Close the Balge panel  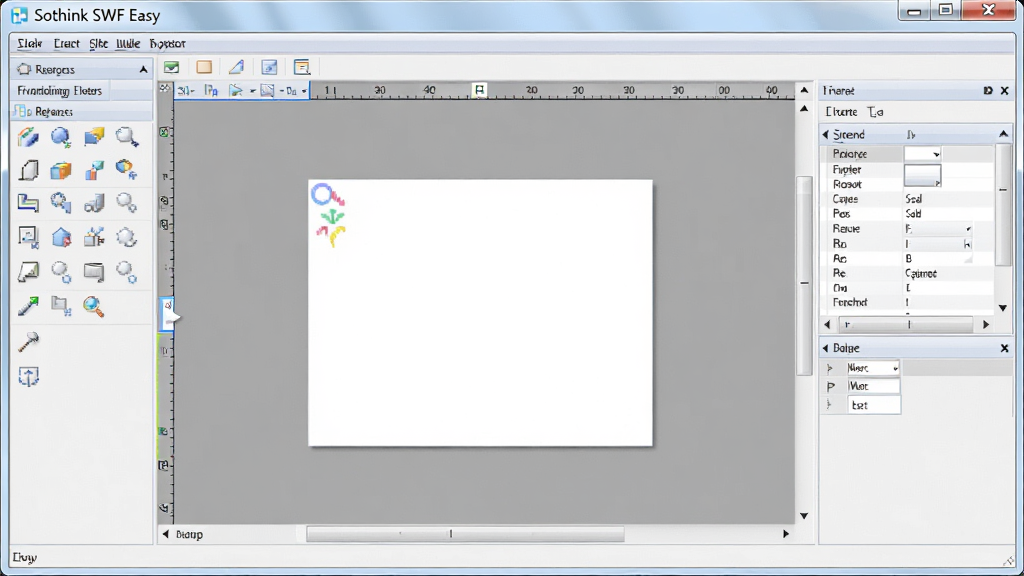click(1005, 349)
